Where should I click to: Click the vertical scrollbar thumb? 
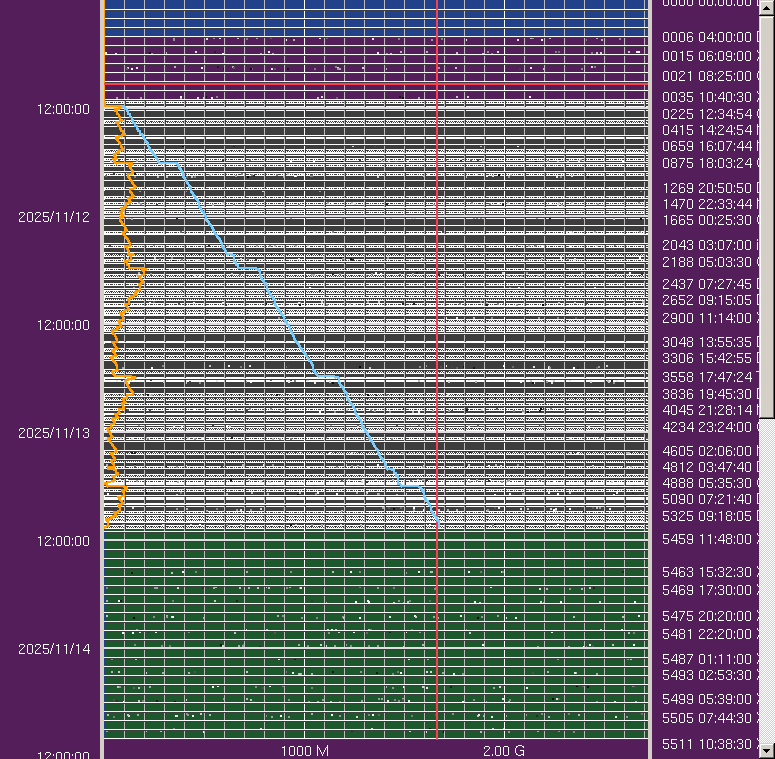[767, 215]
